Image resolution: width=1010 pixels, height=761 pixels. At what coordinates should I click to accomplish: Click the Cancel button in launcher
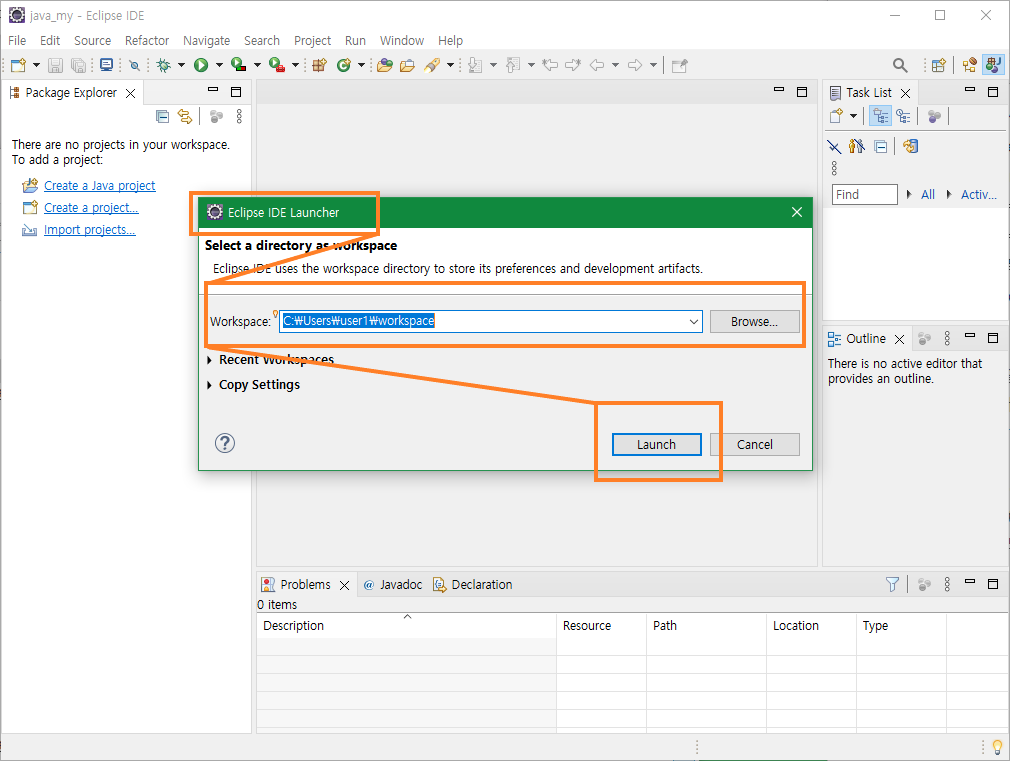[754, 445]
